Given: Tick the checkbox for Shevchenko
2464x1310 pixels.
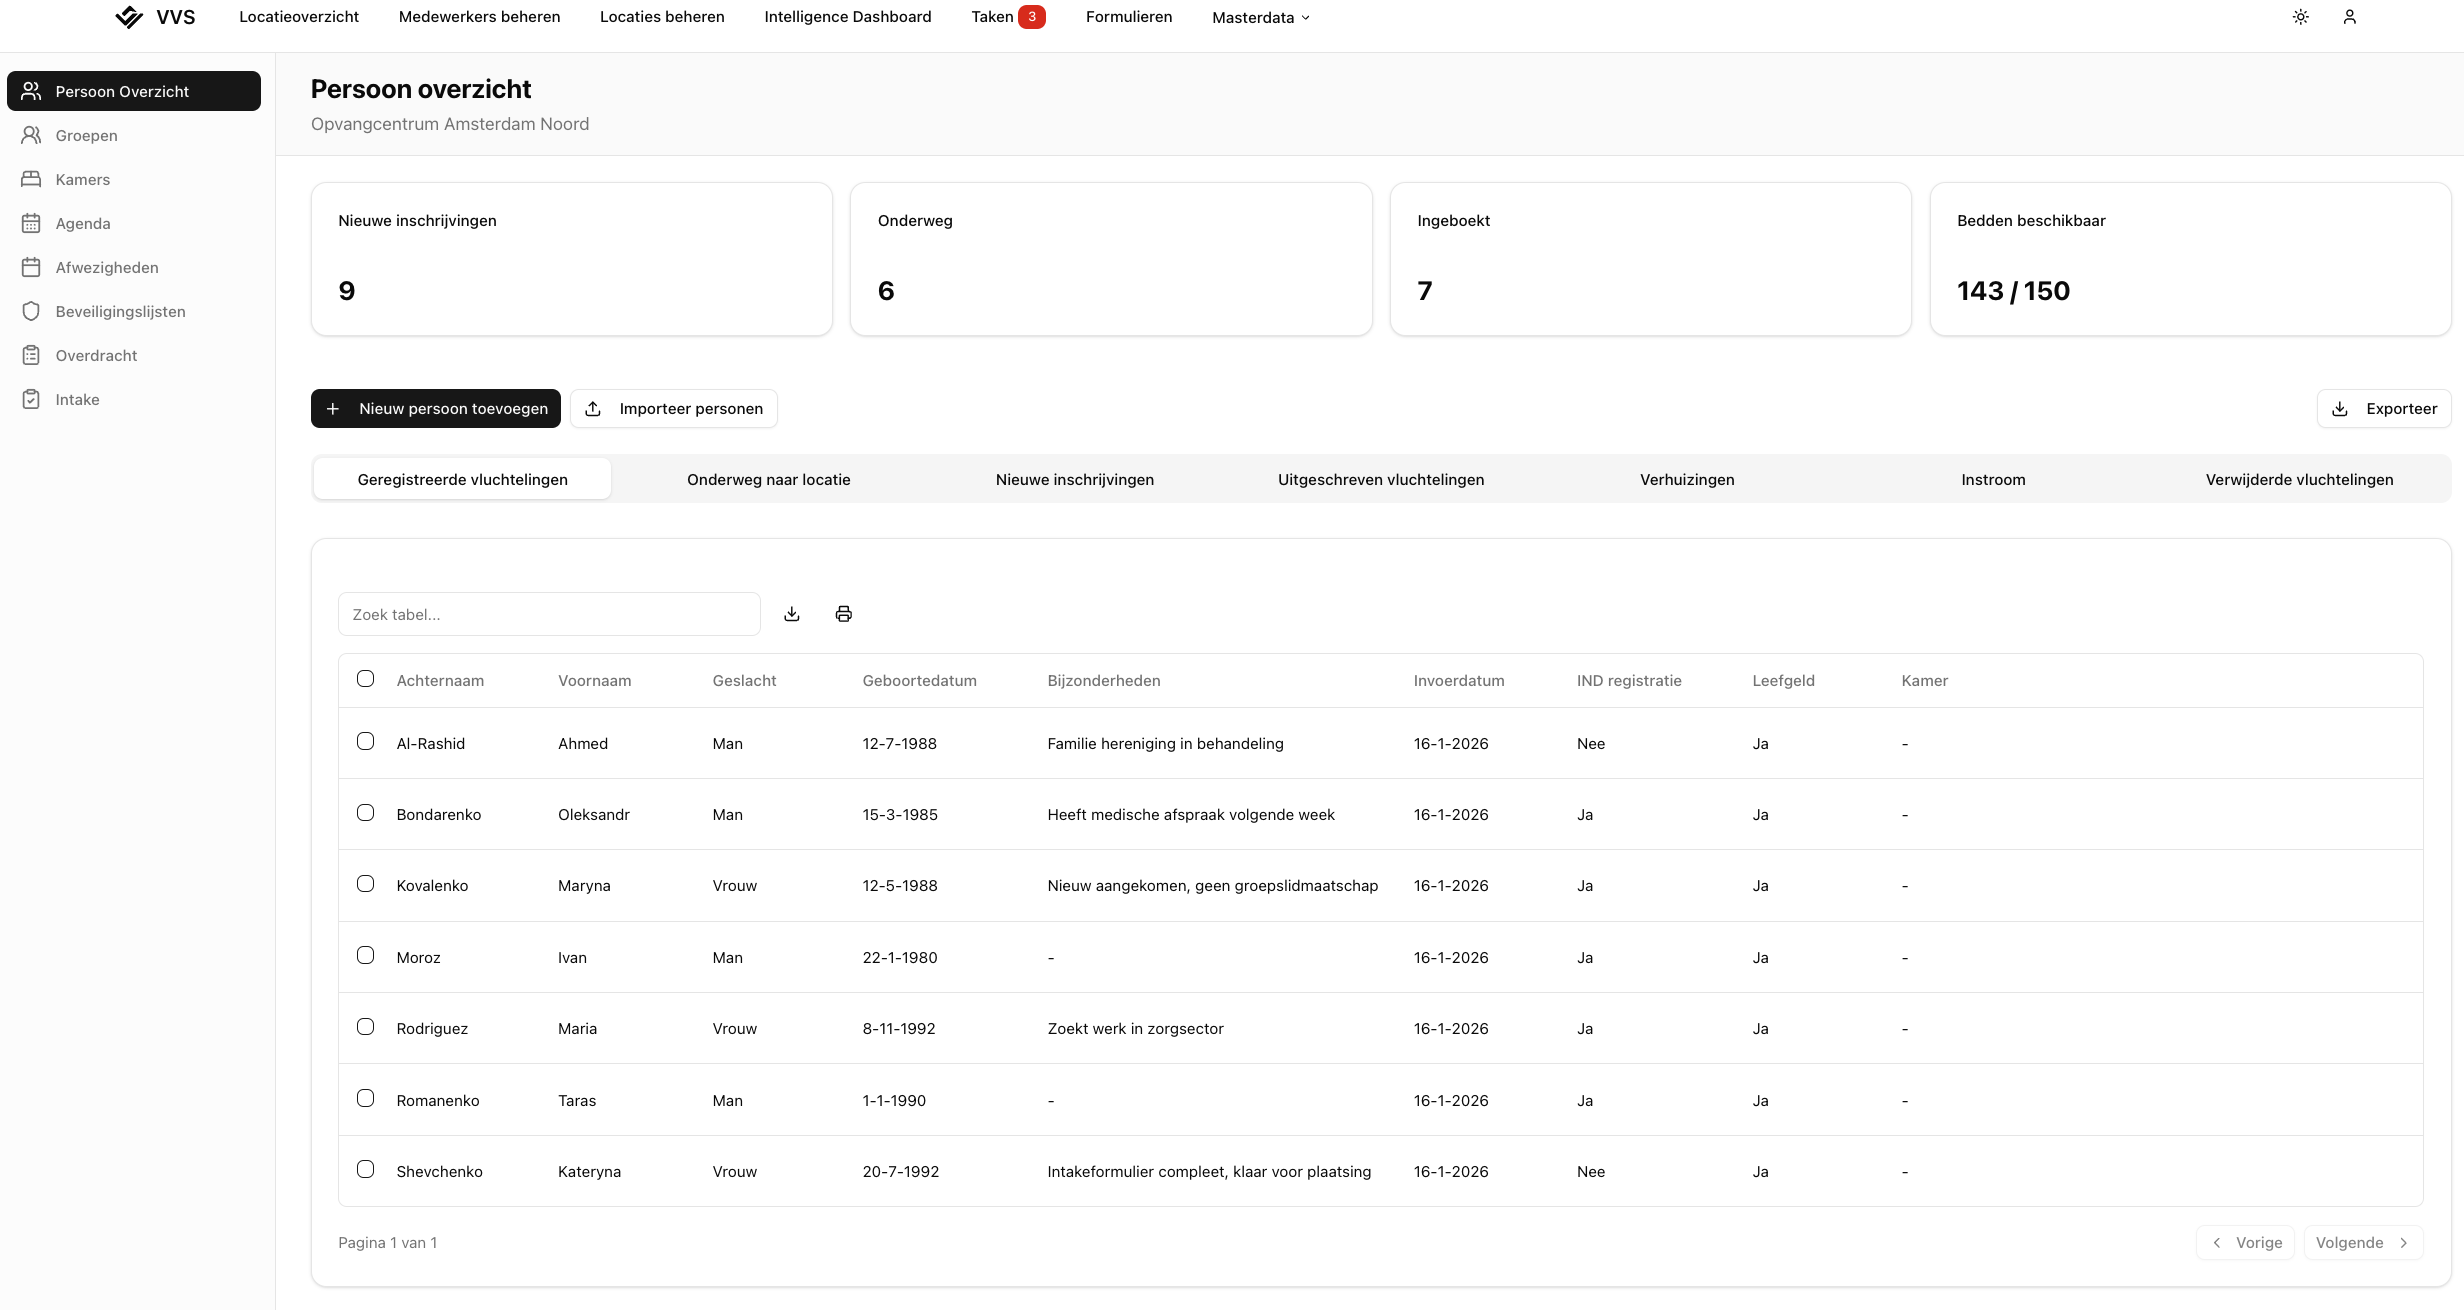Looking at the screenshot, I should 366,1170.
